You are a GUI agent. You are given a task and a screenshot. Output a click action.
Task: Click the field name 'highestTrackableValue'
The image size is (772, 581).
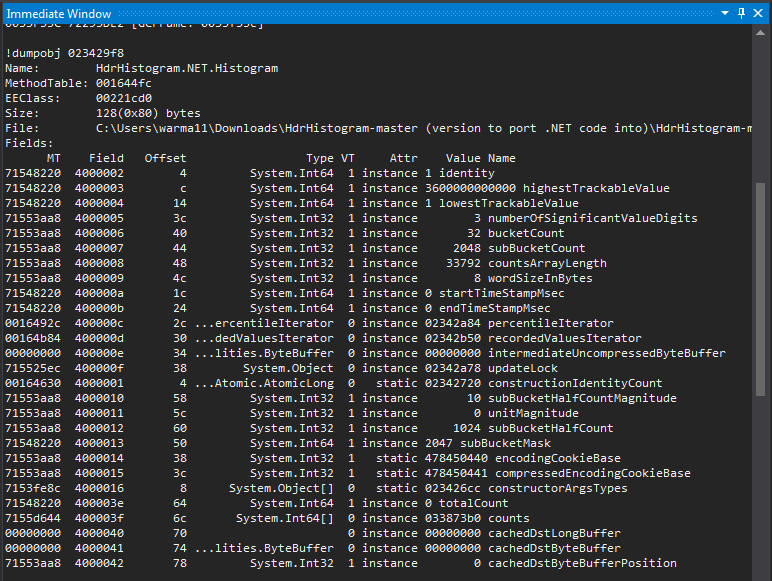(x=596, y=189)
